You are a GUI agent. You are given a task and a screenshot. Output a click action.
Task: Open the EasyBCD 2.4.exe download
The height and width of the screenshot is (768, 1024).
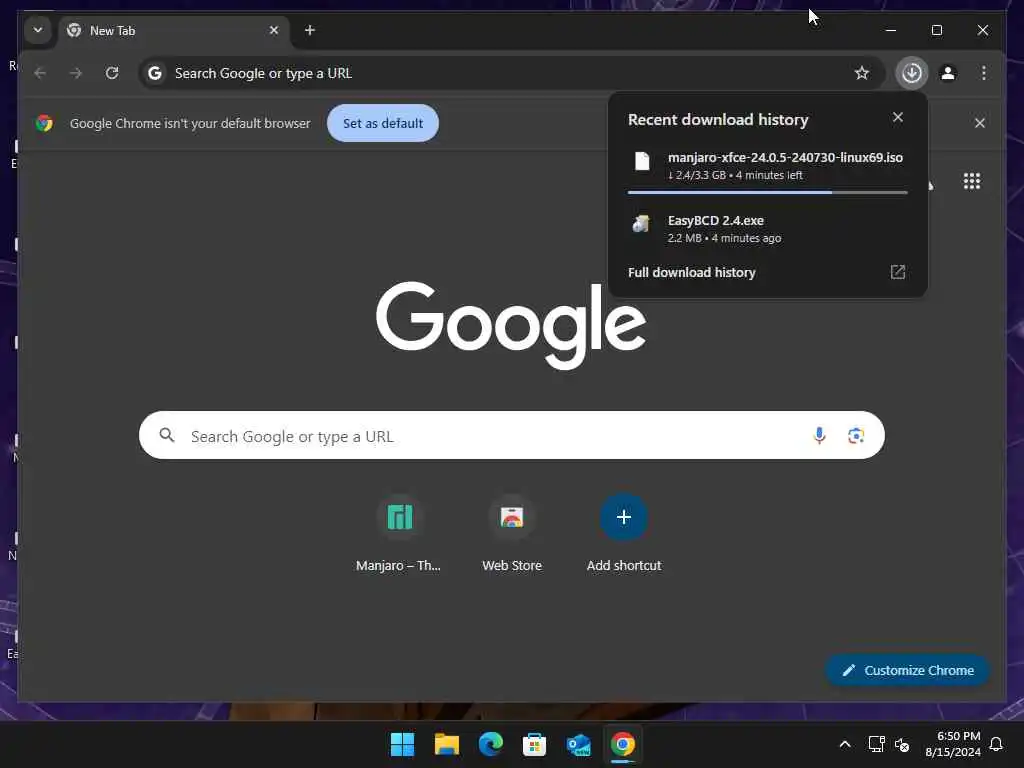(767, 229)
